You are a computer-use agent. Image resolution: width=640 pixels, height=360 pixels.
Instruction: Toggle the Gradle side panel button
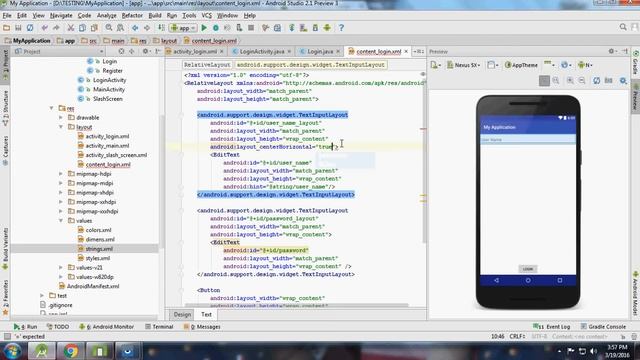[x=635, y=63]
